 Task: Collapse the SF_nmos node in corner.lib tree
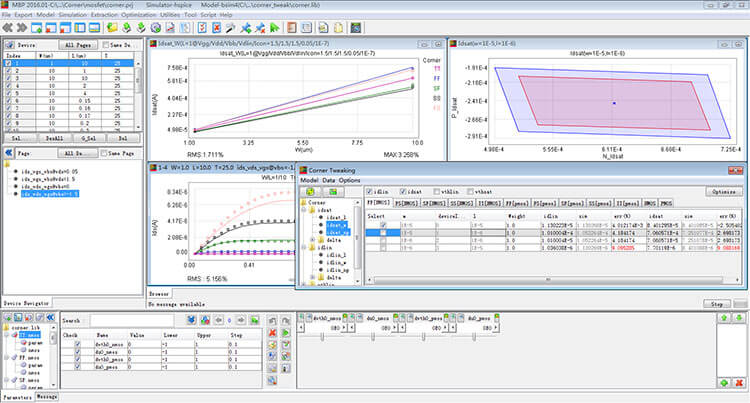7,380
